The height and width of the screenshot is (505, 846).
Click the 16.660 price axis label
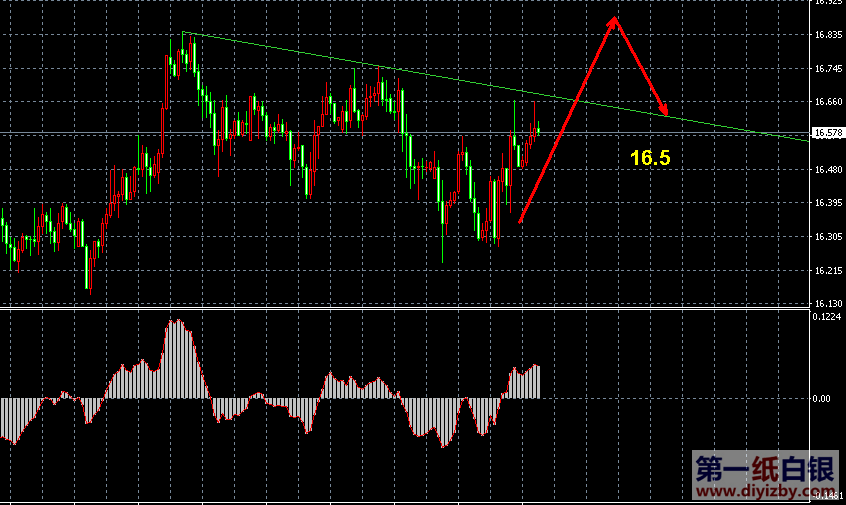(826, 102)
